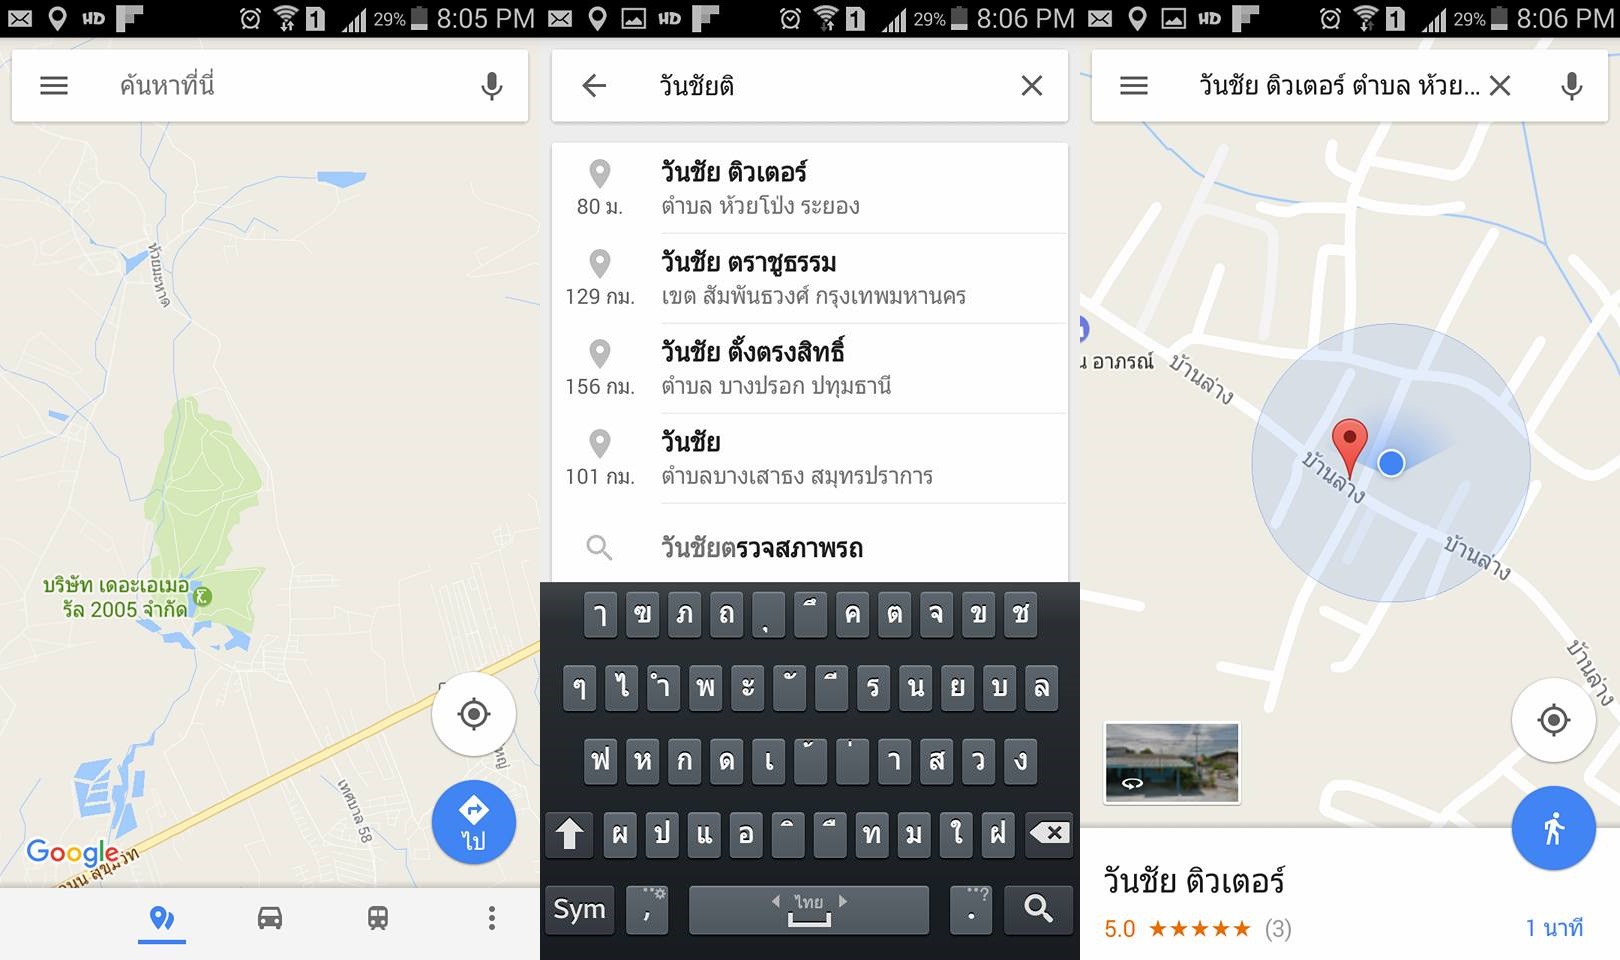
Task: Tap the keyboard search magnifier key
Action: pos(1039,909)
